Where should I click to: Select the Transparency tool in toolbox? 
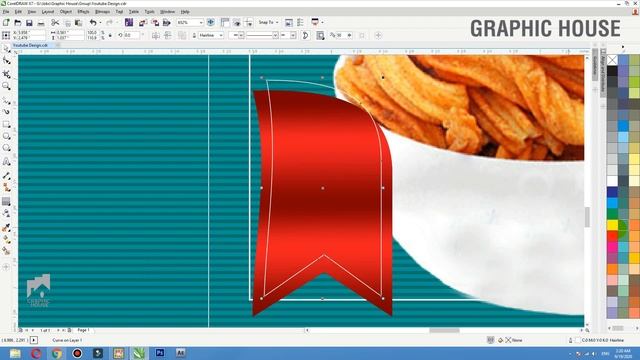(x=7, y=213)
